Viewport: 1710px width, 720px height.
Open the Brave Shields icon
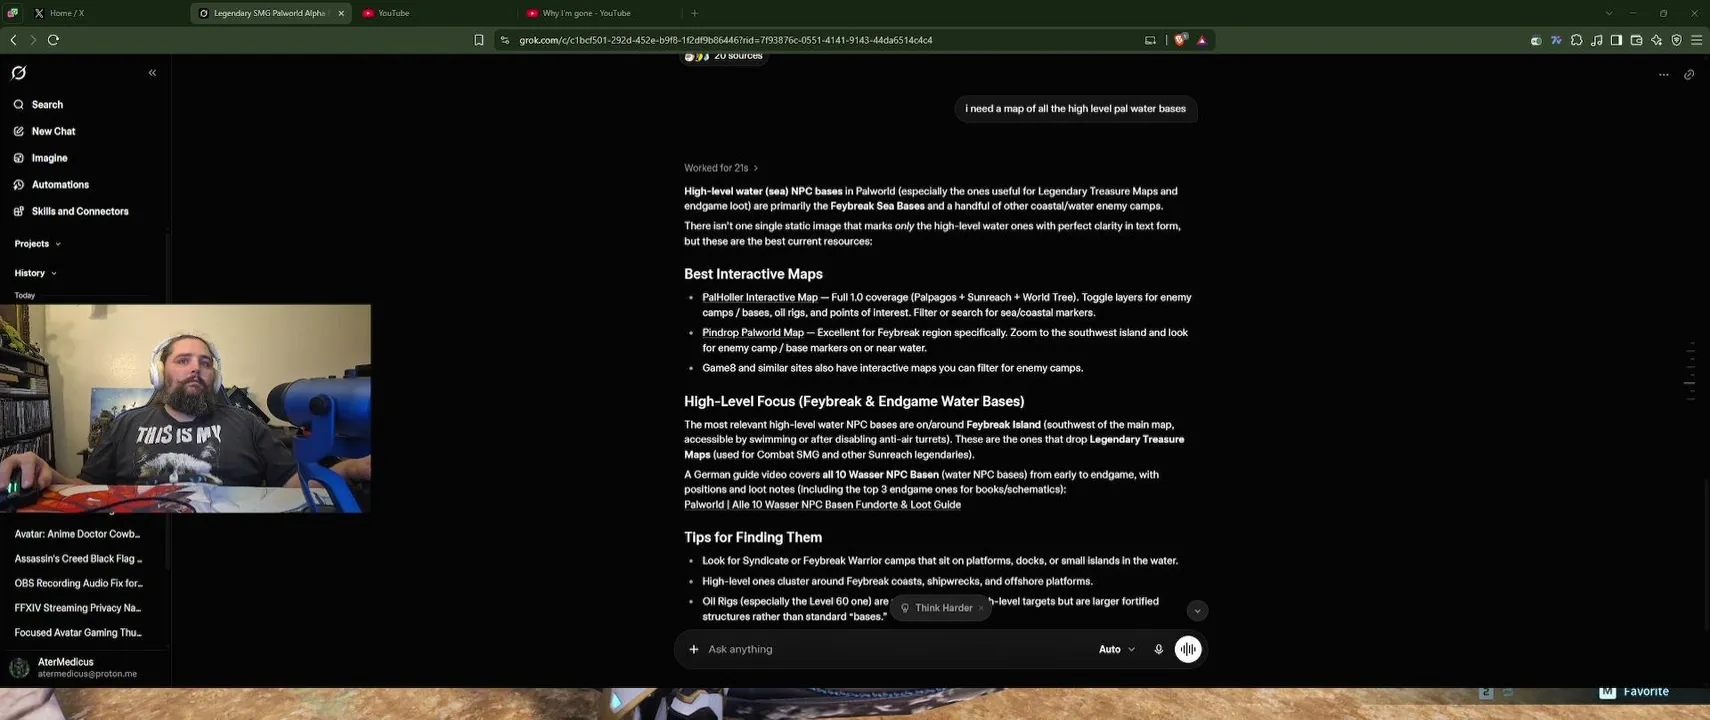[x=1181, y=40]
